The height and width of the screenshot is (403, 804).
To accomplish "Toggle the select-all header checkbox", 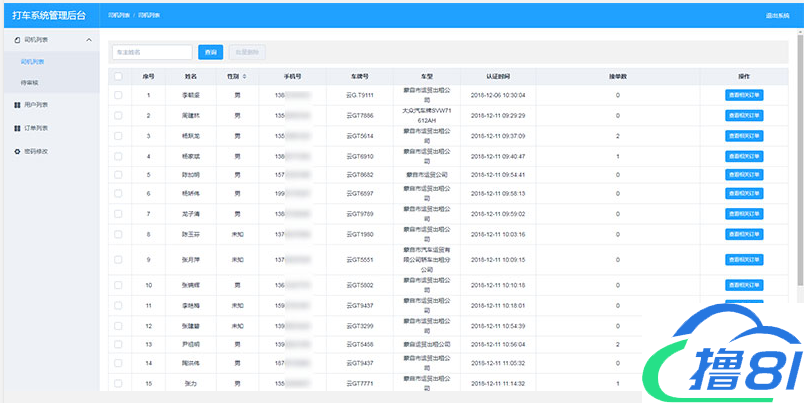I will 118,76.
